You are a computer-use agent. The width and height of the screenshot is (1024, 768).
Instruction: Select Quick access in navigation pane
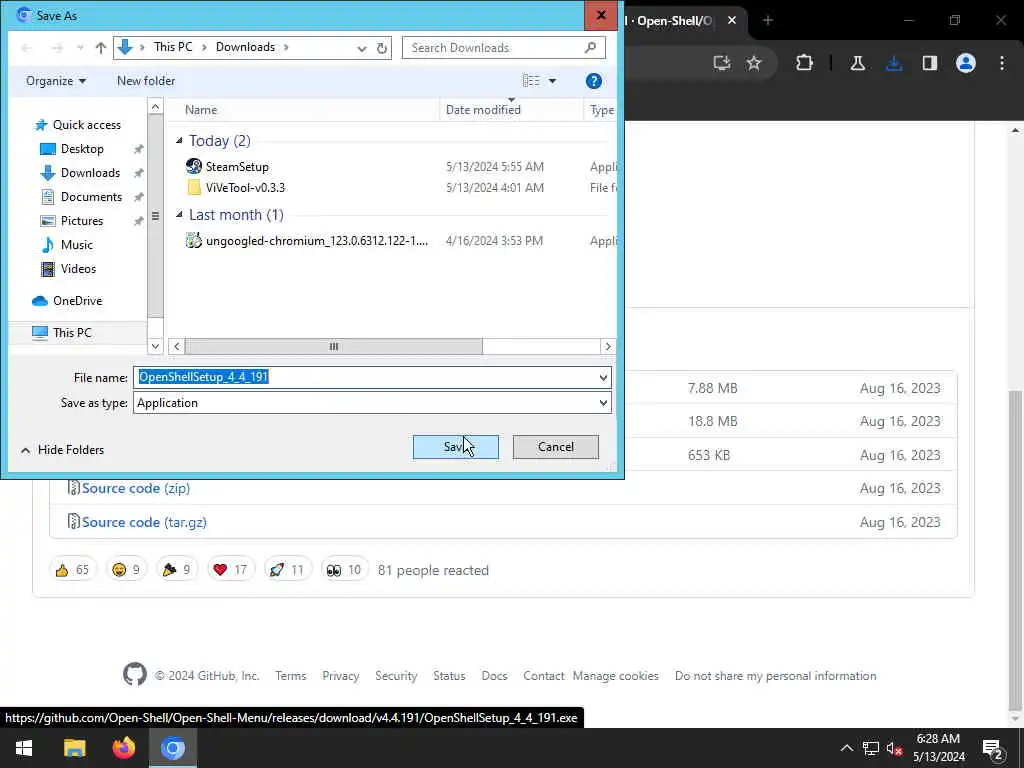point(86,125)
